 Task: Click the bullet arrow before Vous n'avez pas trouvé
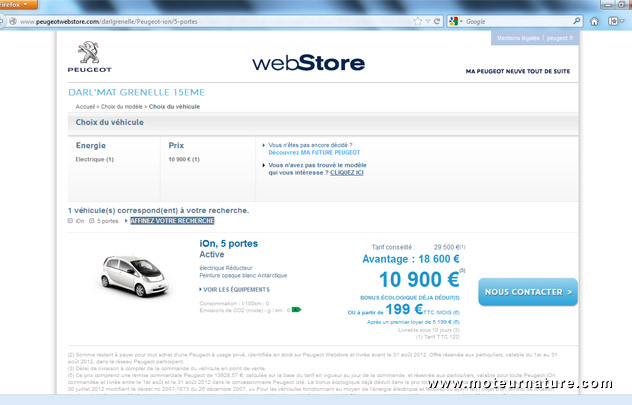point(264,165)
